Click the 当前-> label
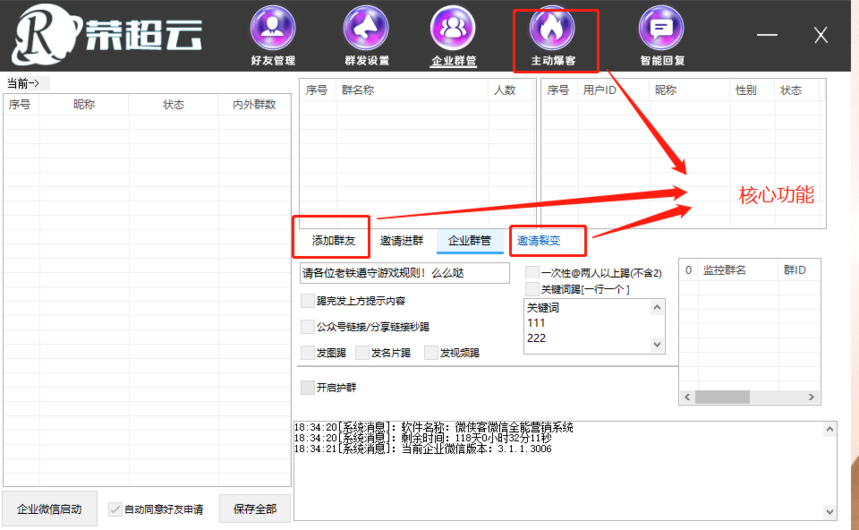This screenshot has width=859, height=530. (23, 83)
